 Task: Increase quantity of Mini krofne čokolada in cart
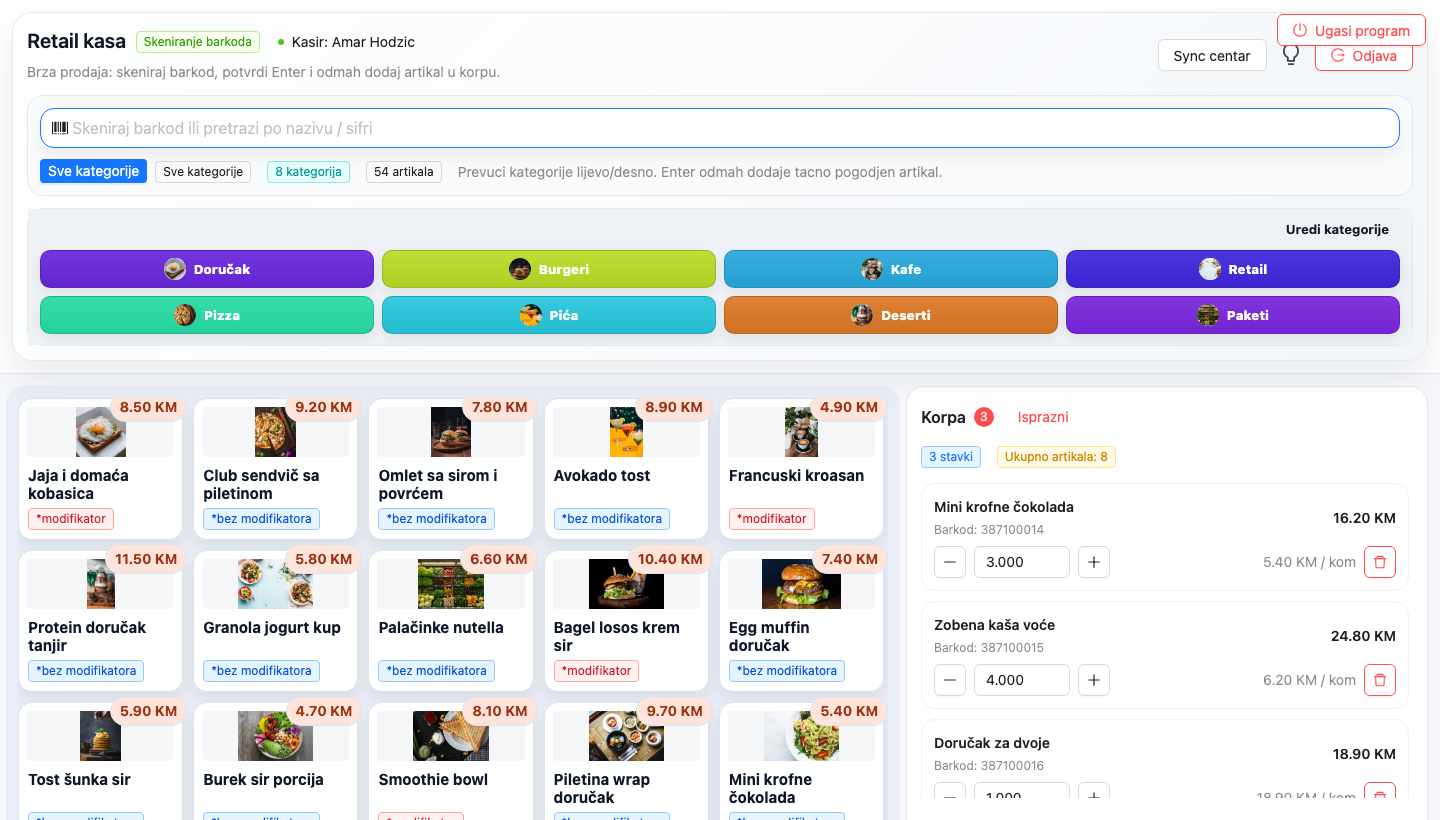point(1094,562)
